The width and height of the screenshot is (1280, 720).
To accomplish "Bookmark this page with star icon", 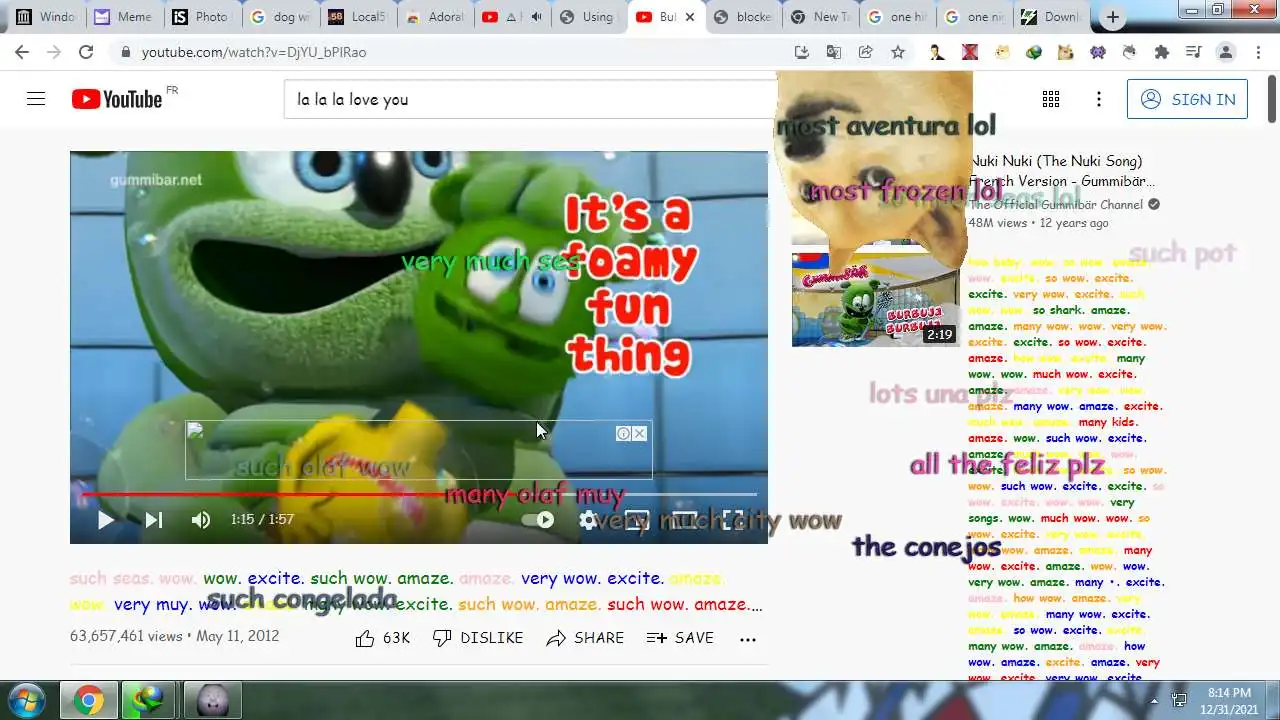I will (x=898, y=52).
